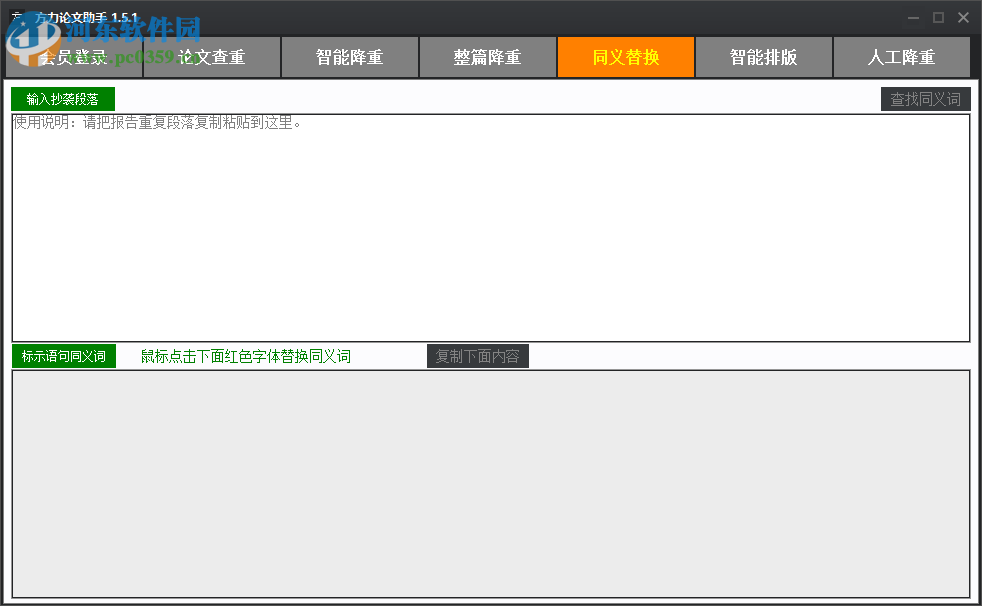Select the 智能降重 tab

[350, 57]
